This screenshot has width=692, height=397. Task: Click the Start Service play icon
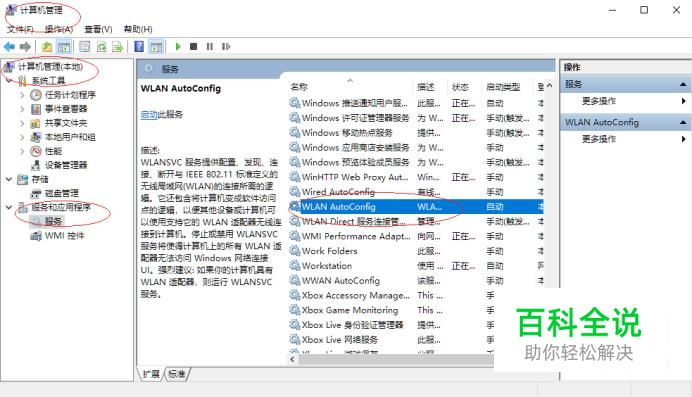[x=178, y=46]
